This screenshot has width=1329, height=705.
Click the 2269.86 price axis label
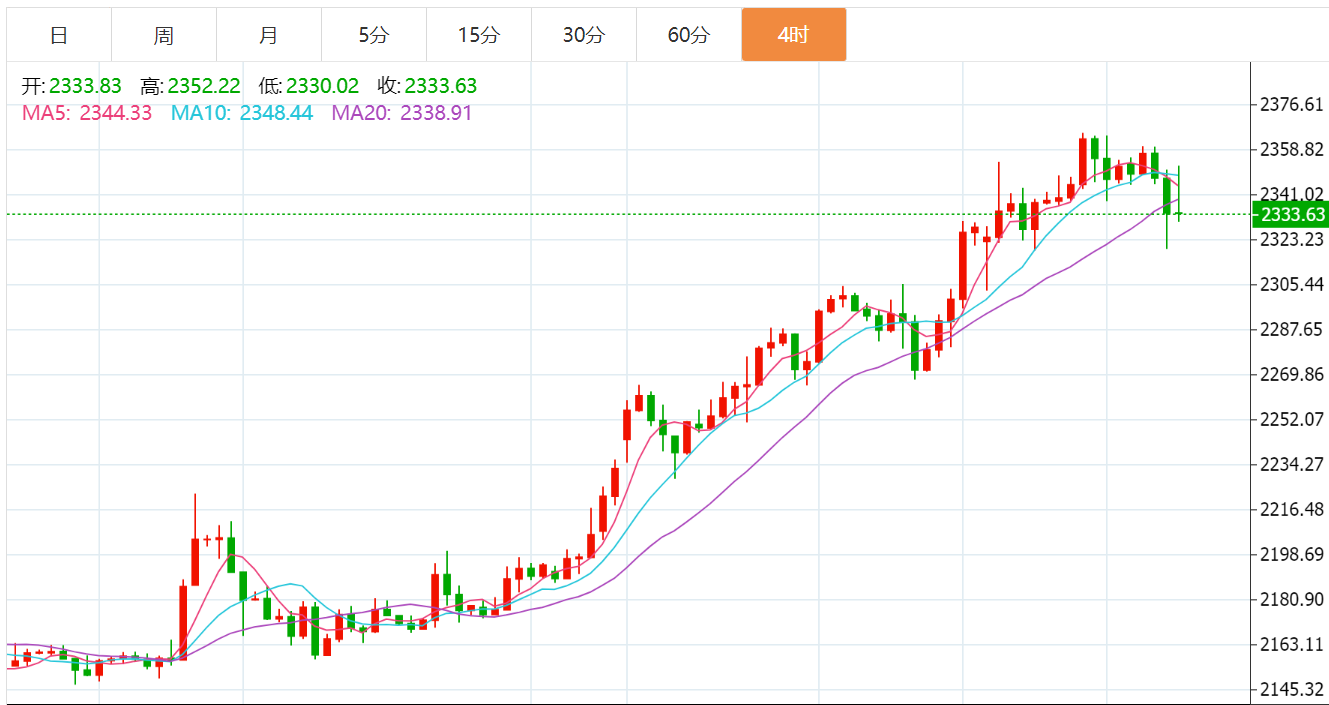click(x=1292, y=375)
